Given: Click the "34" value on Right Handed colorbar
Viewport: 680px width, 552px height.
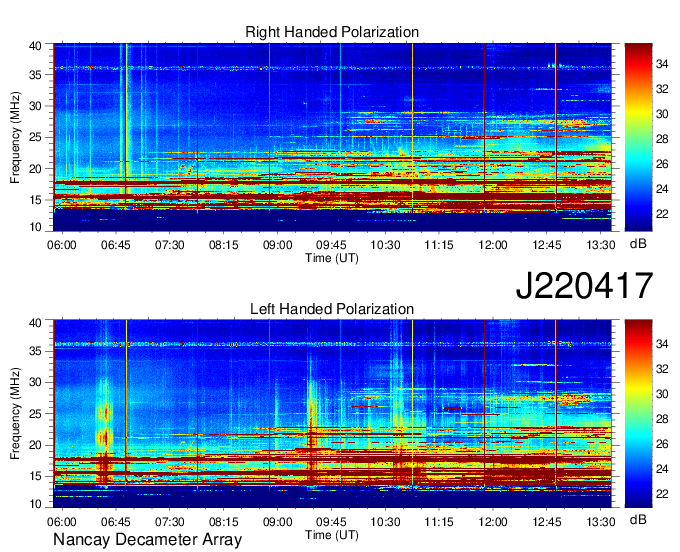Looking at the screenshot, I should (662, 64).
